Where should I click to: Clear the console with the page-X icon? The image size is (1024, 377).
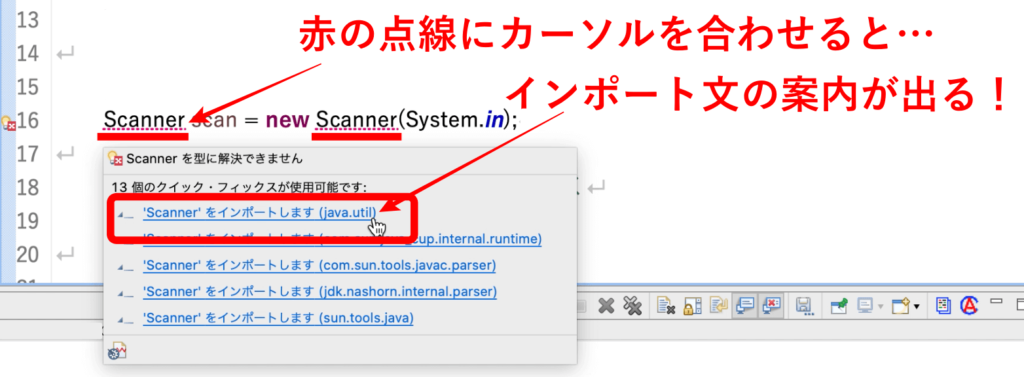point(666,306)
